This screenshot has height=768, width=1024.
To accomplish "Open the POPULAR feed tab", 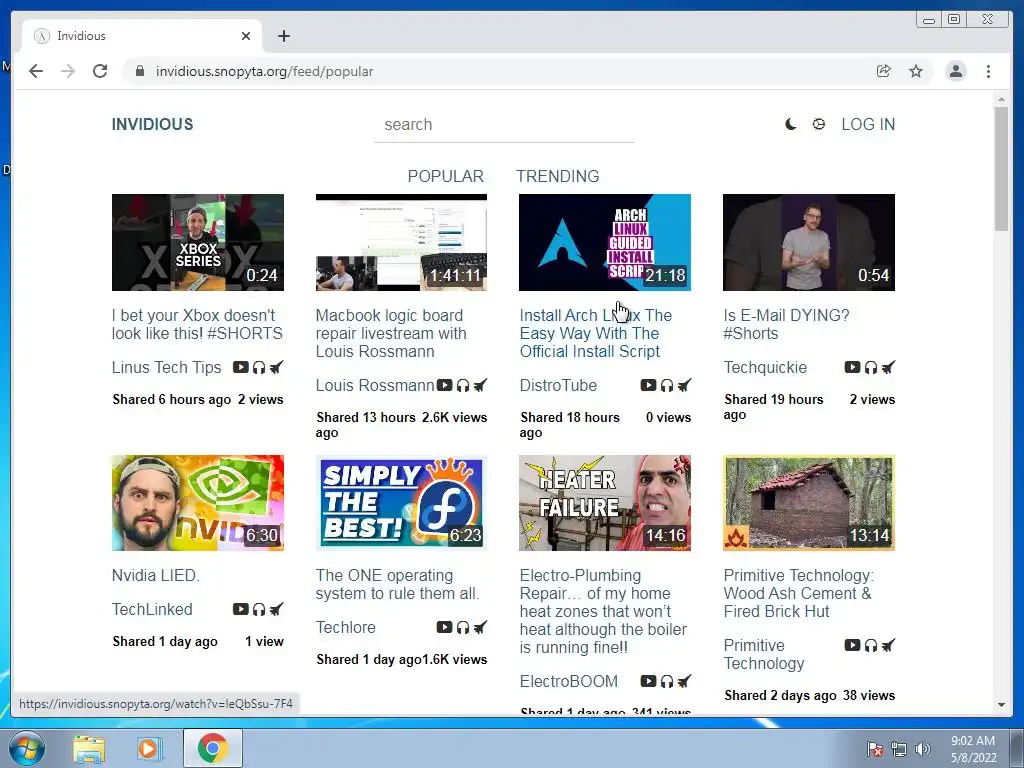I will 445,176.
